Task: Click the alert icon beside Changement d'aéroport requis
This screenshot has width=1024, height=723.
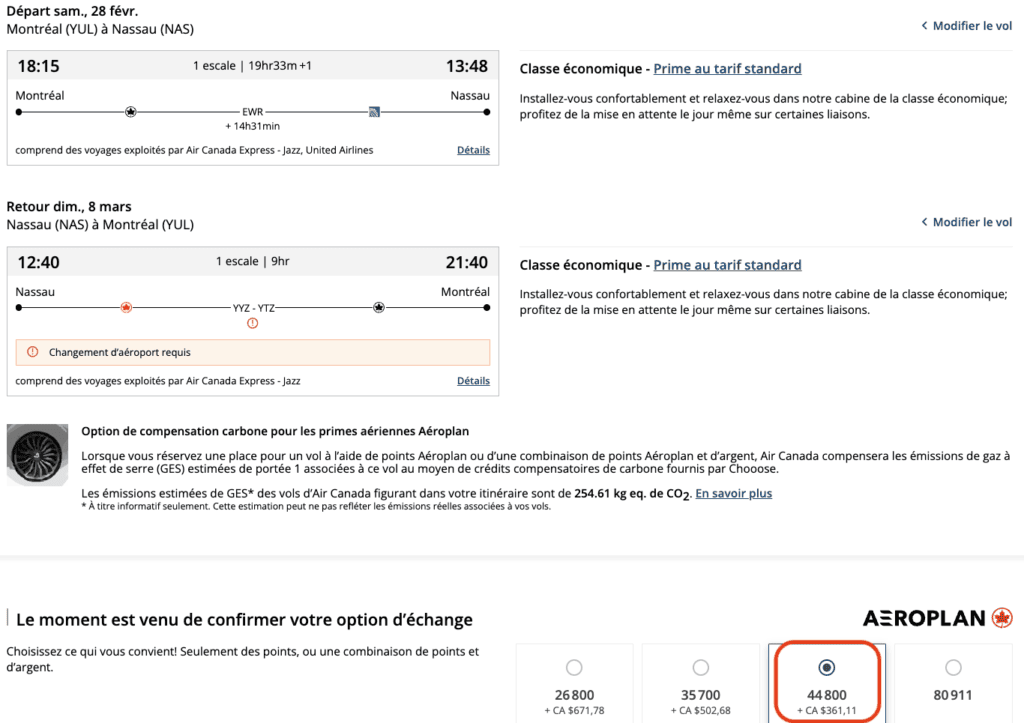Action: 32,352
